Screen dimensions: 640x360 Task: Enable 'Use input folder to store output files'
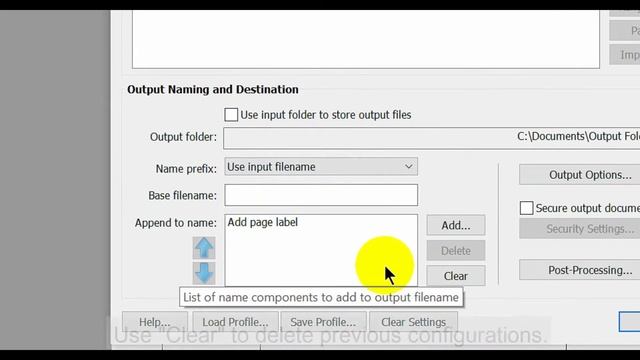[x=231, y=115]
